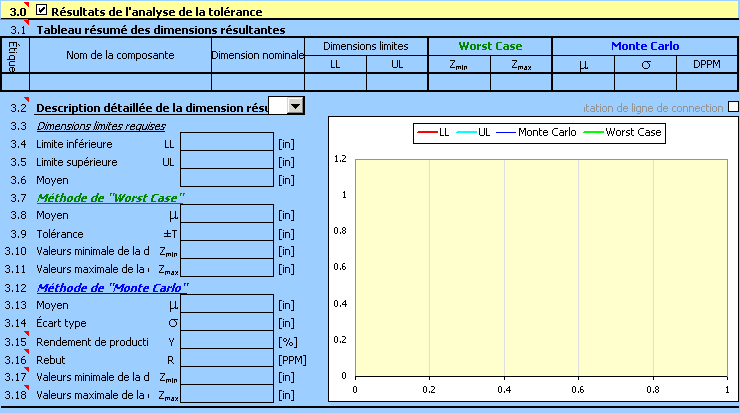740x413 pixels.
Task: Click the 'Limite supérieure' UL input field
Action: tap(227, 160)
